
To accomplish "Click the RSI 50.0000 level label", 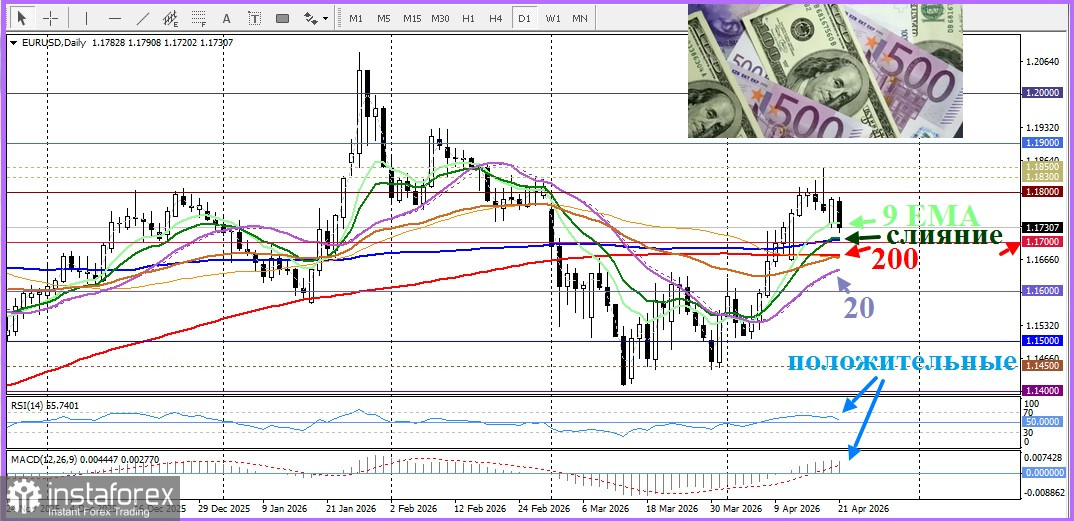I will point(1043,422).
